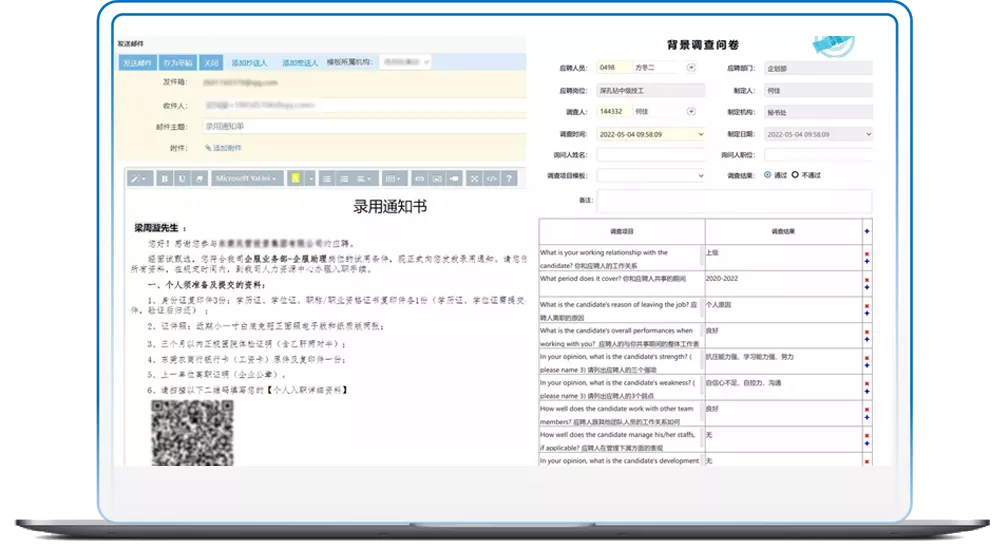Click the 询问人姓名 input field

pyautogui.click(x=651, y=155)
